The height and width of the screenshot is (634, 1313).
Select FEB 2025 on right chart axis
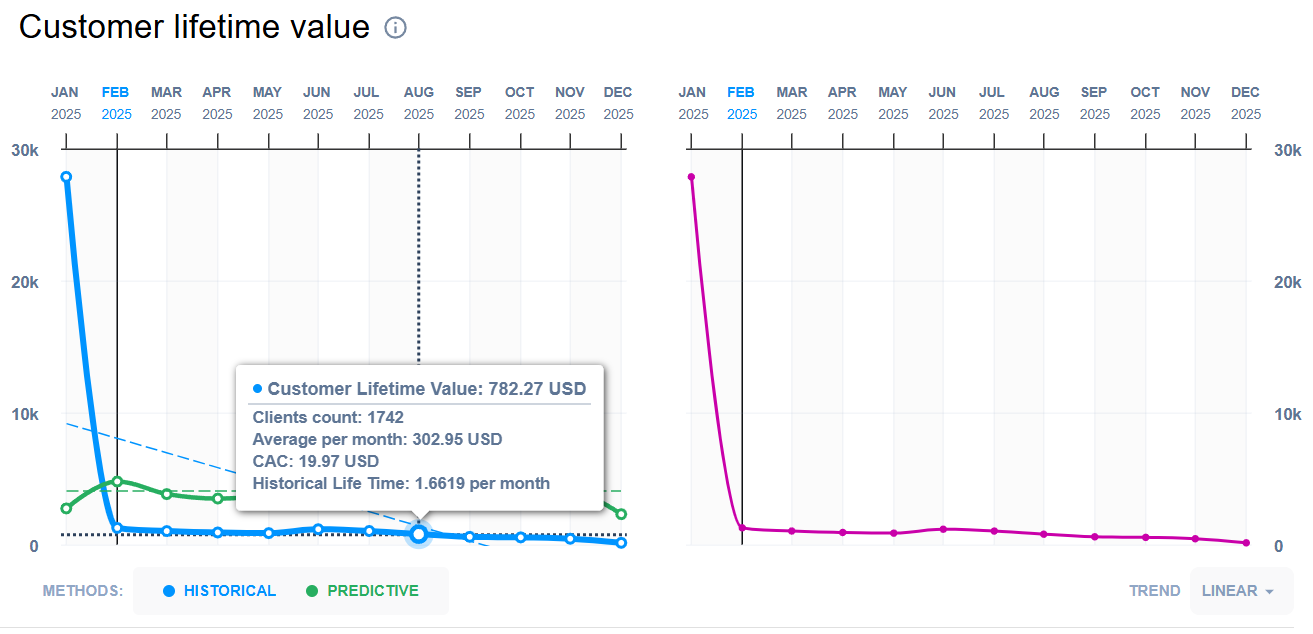pos(742,102)
